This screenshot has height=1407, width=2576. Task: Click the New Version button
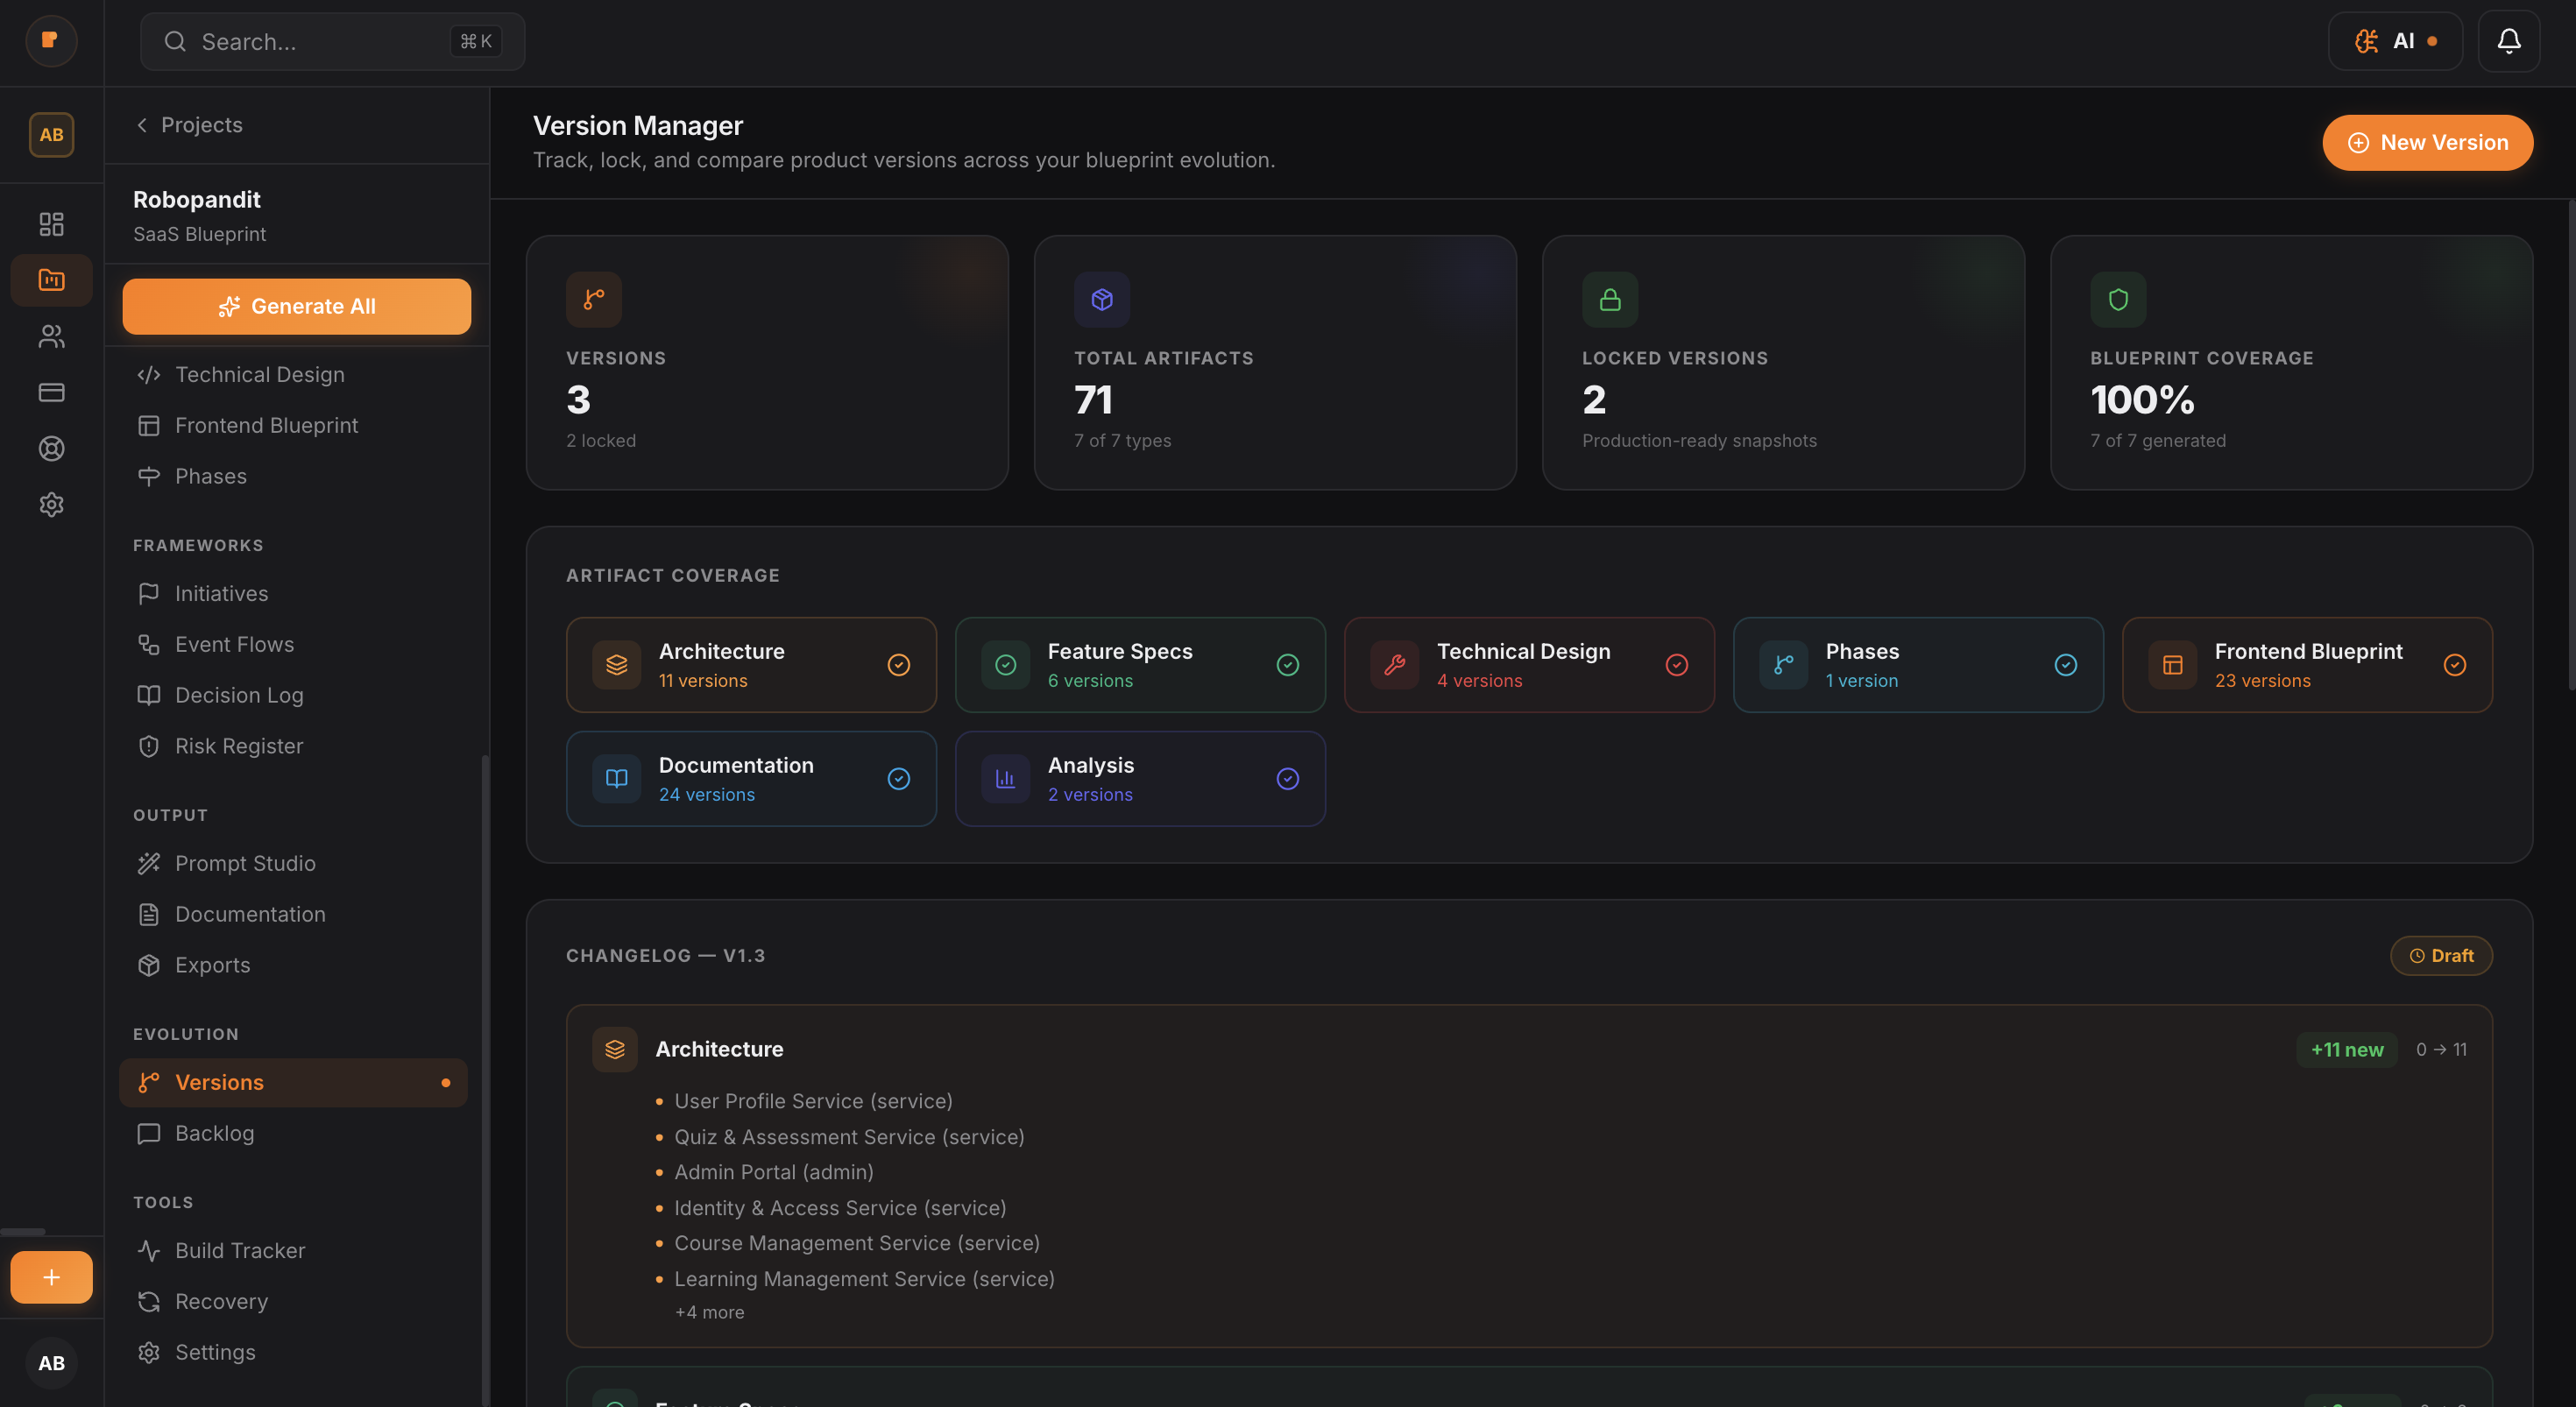pos(2427,142)
